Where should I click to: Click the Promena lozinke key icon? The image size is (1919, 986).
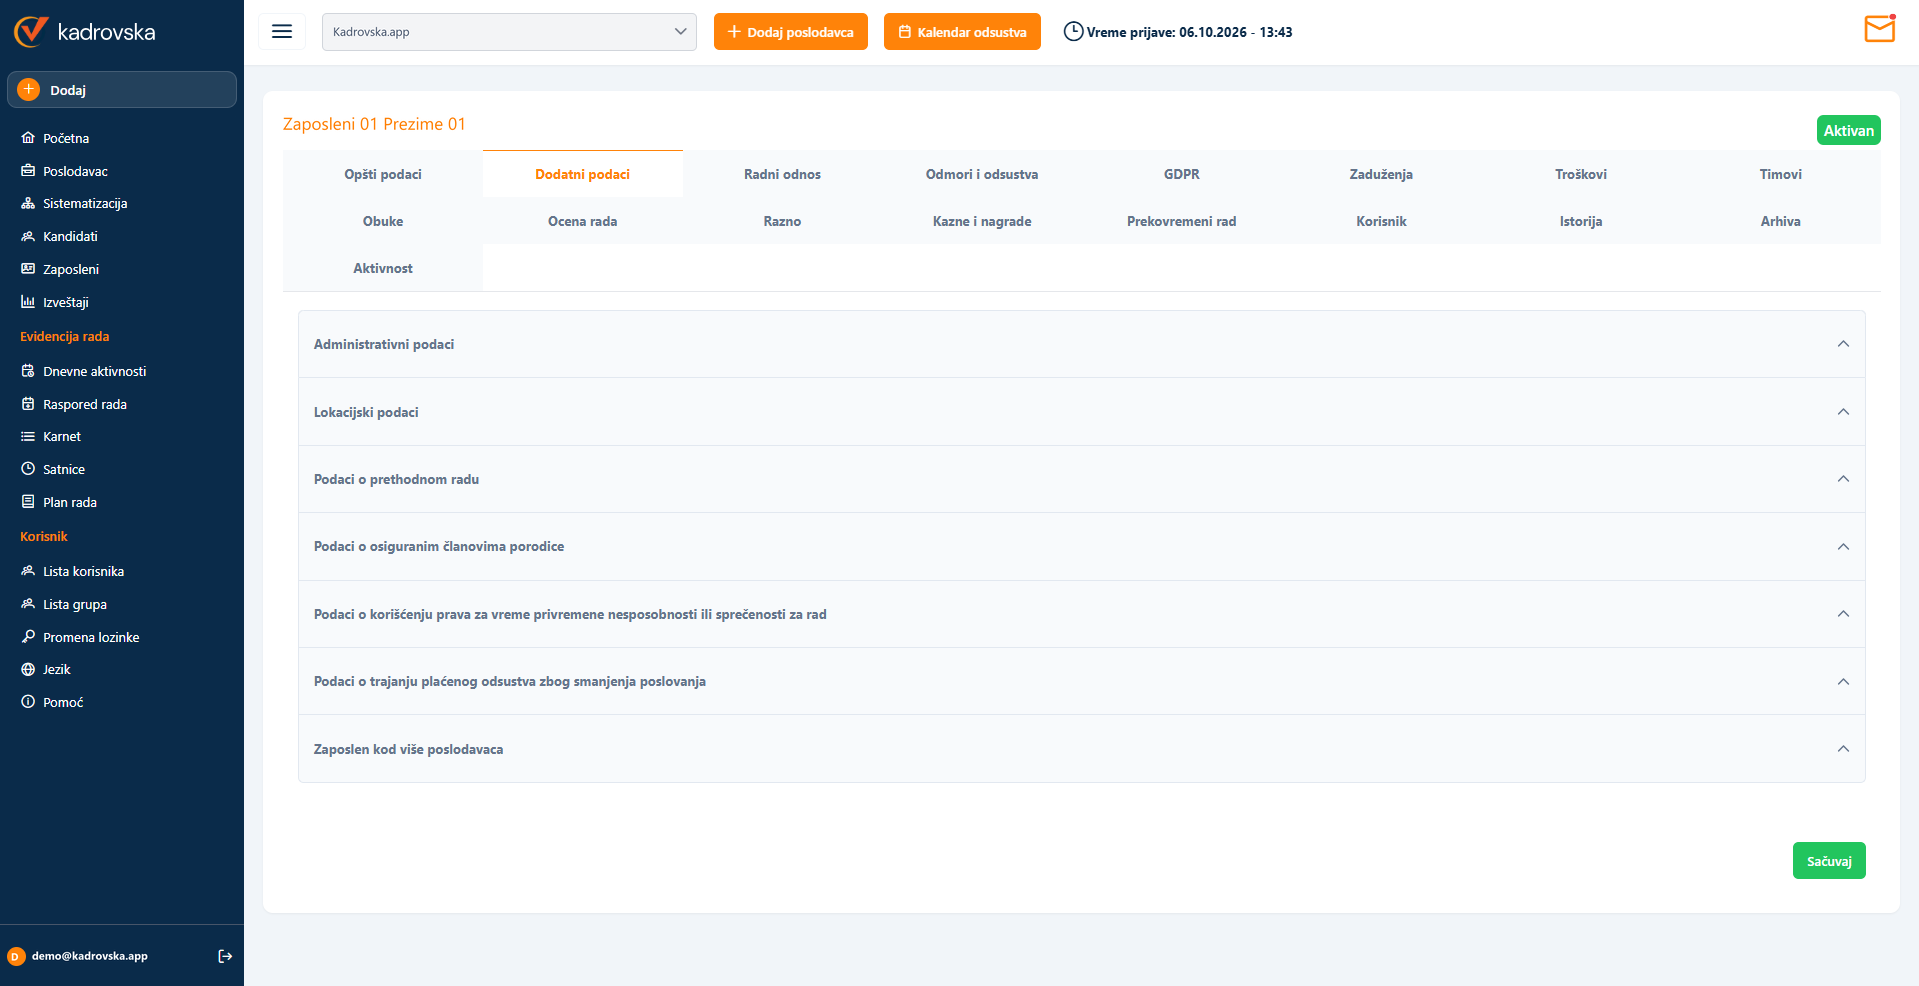(28, 637)
